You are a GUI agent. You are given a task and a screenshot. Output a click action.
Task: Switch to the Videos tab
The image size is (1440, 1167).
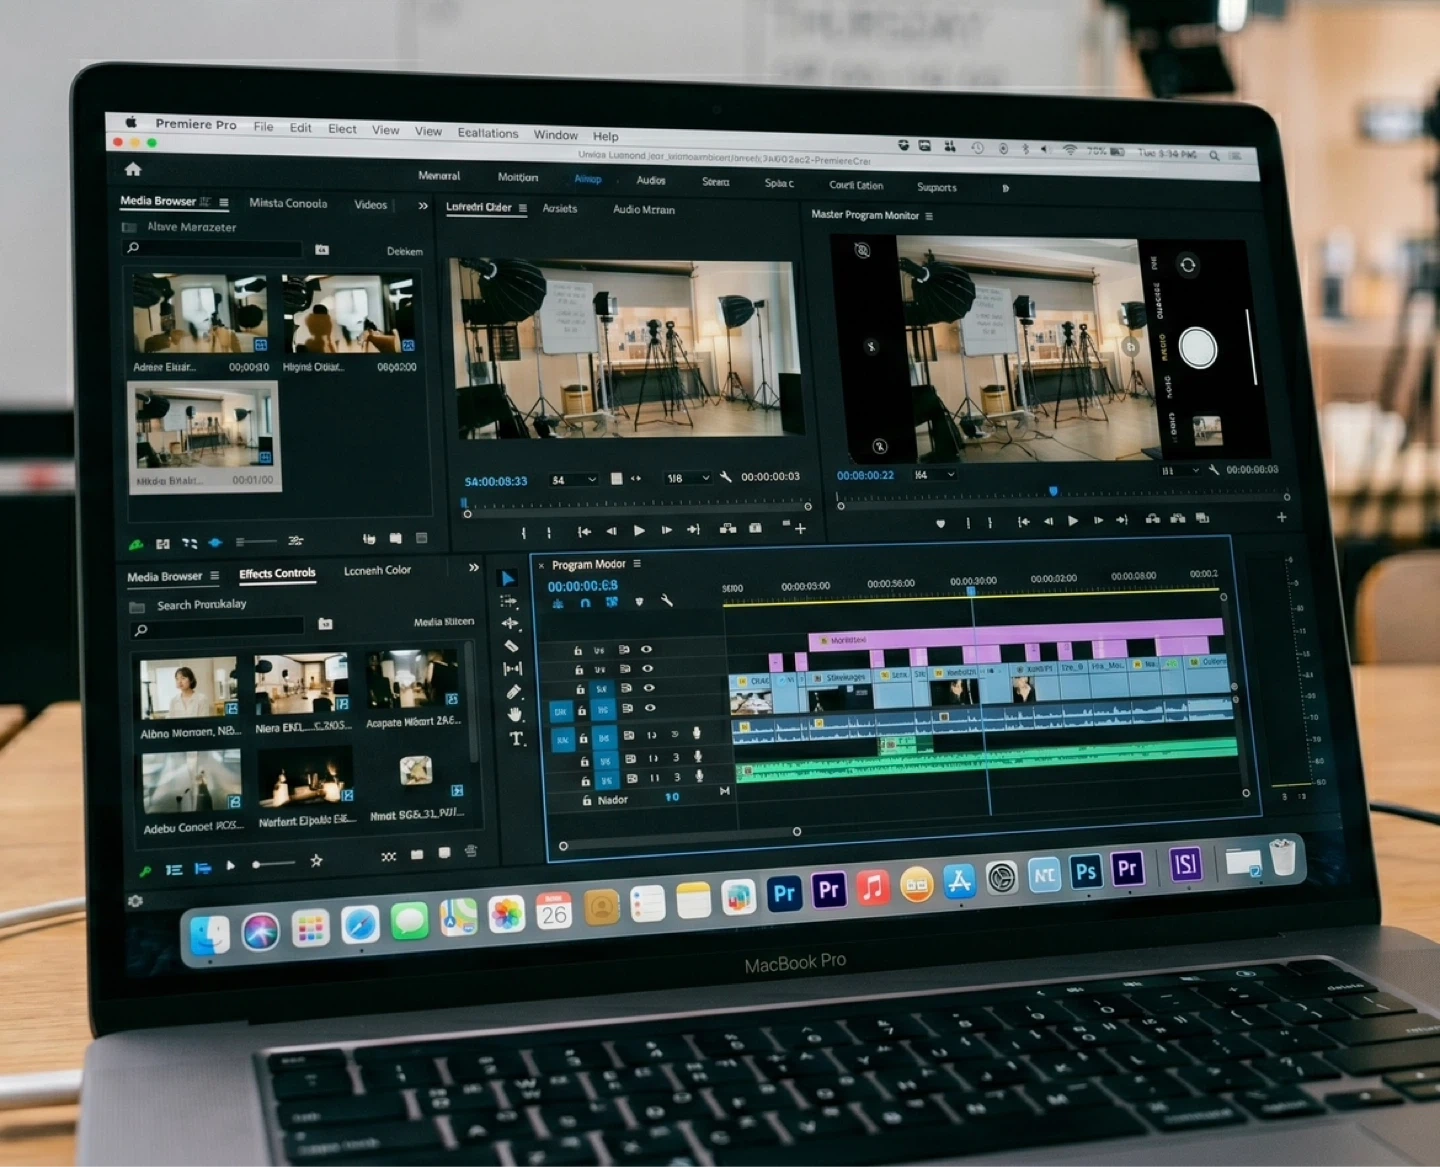(x=370, y=205)
